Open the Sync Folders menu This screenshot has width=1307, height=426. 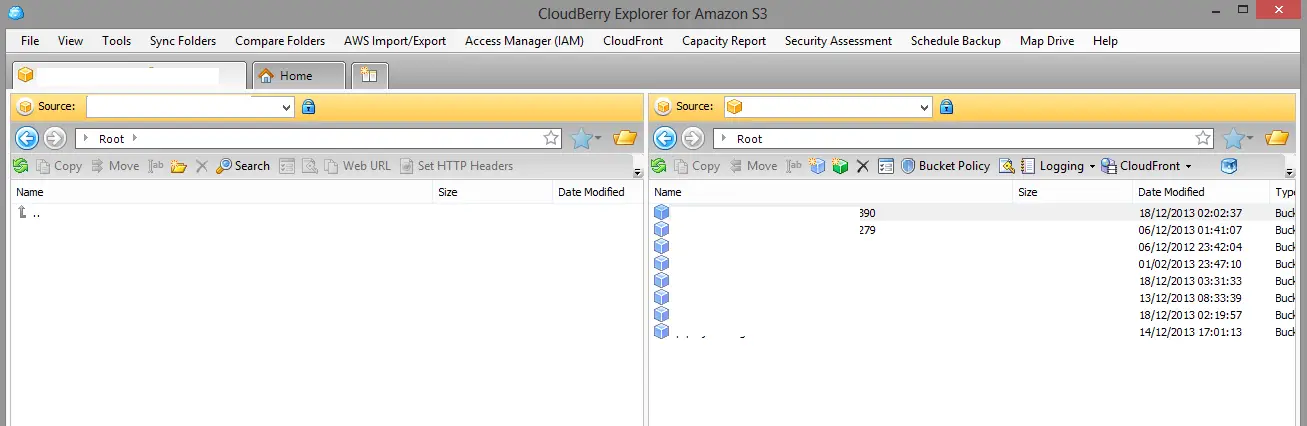(x=183, y=41)
